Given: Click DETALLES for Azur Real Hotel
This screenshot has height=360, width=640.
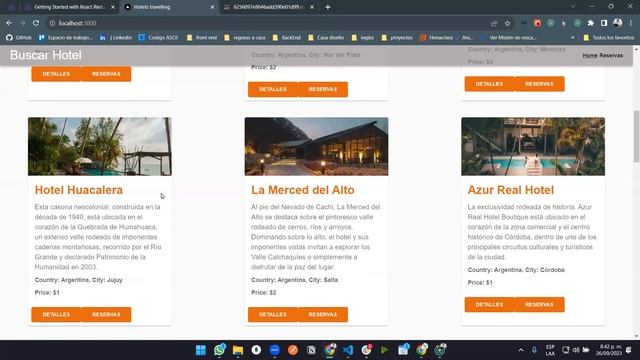Looking at the screenshot, I should (x=489, y=304).
